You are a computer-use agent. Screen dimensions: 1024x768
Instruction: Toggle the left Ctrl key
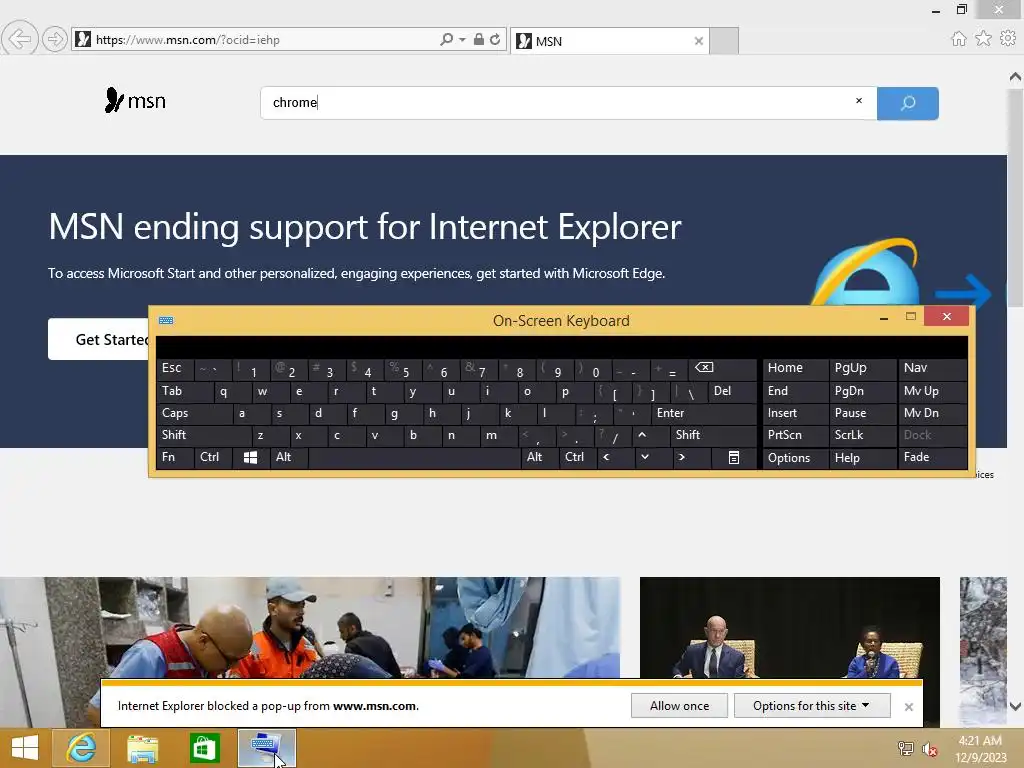point(213,457)
